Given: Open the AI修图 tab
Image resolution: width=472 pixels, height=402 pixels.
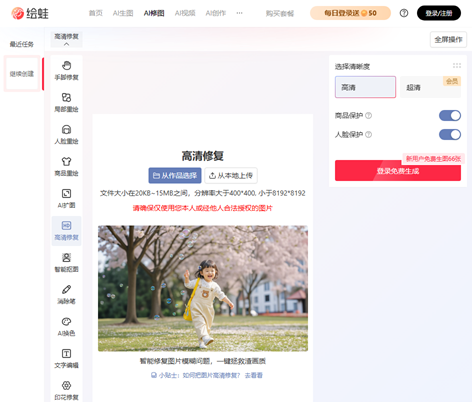Looking at the screenshot, I should click(x=154, y=13).
